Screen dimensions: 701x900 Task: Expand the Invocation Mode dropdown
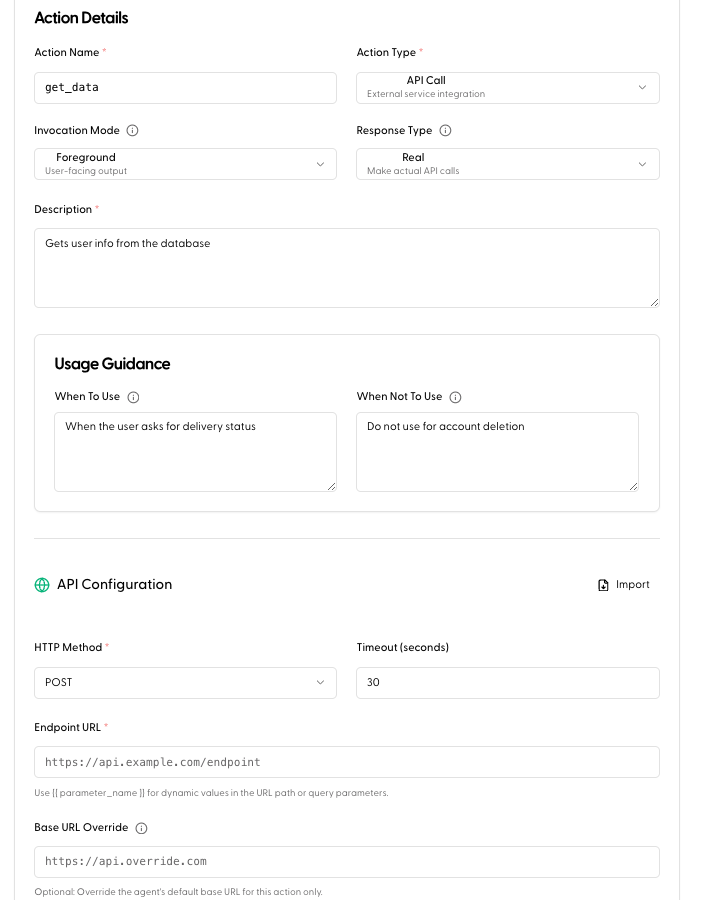click(185, 164)
